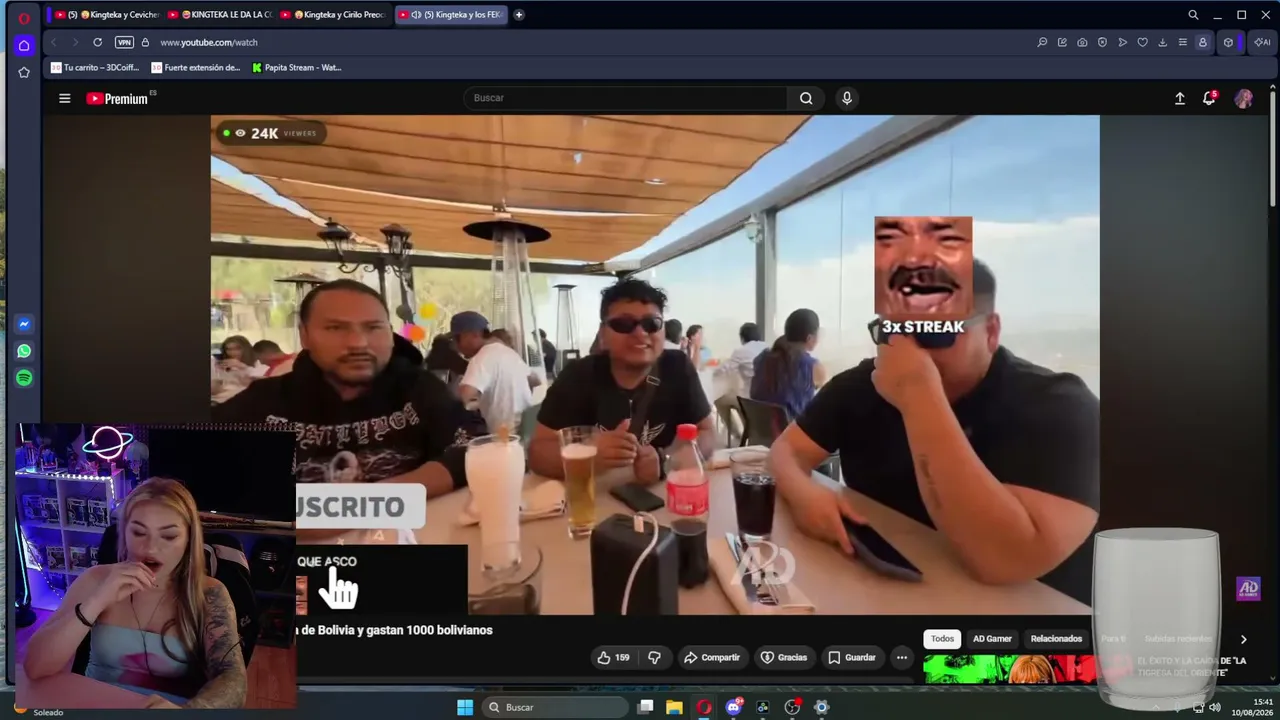Click the YouTube 'Buscar' search field
Viewport: 1280px width, 720px height.
[x=625, y=98]
